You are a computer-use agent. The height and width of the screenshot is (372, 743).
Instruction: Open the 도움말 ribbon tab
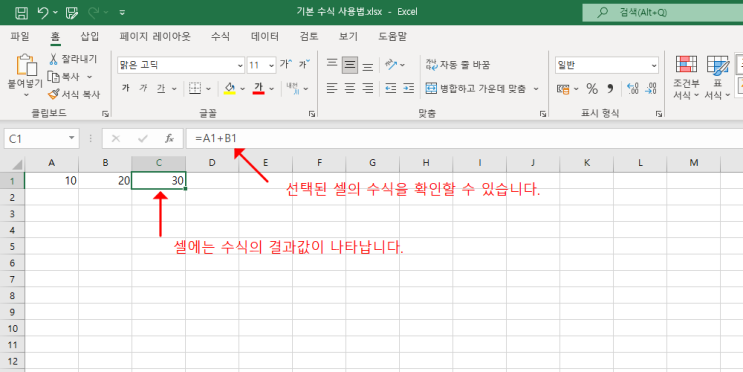tap(392, 36)
